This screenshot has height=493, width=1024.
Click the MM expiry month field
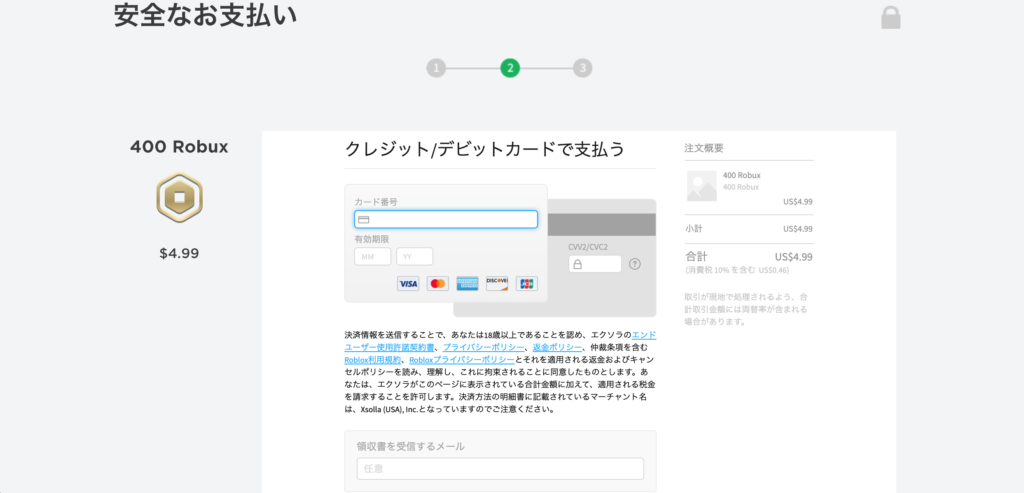[x=373, y=257]
